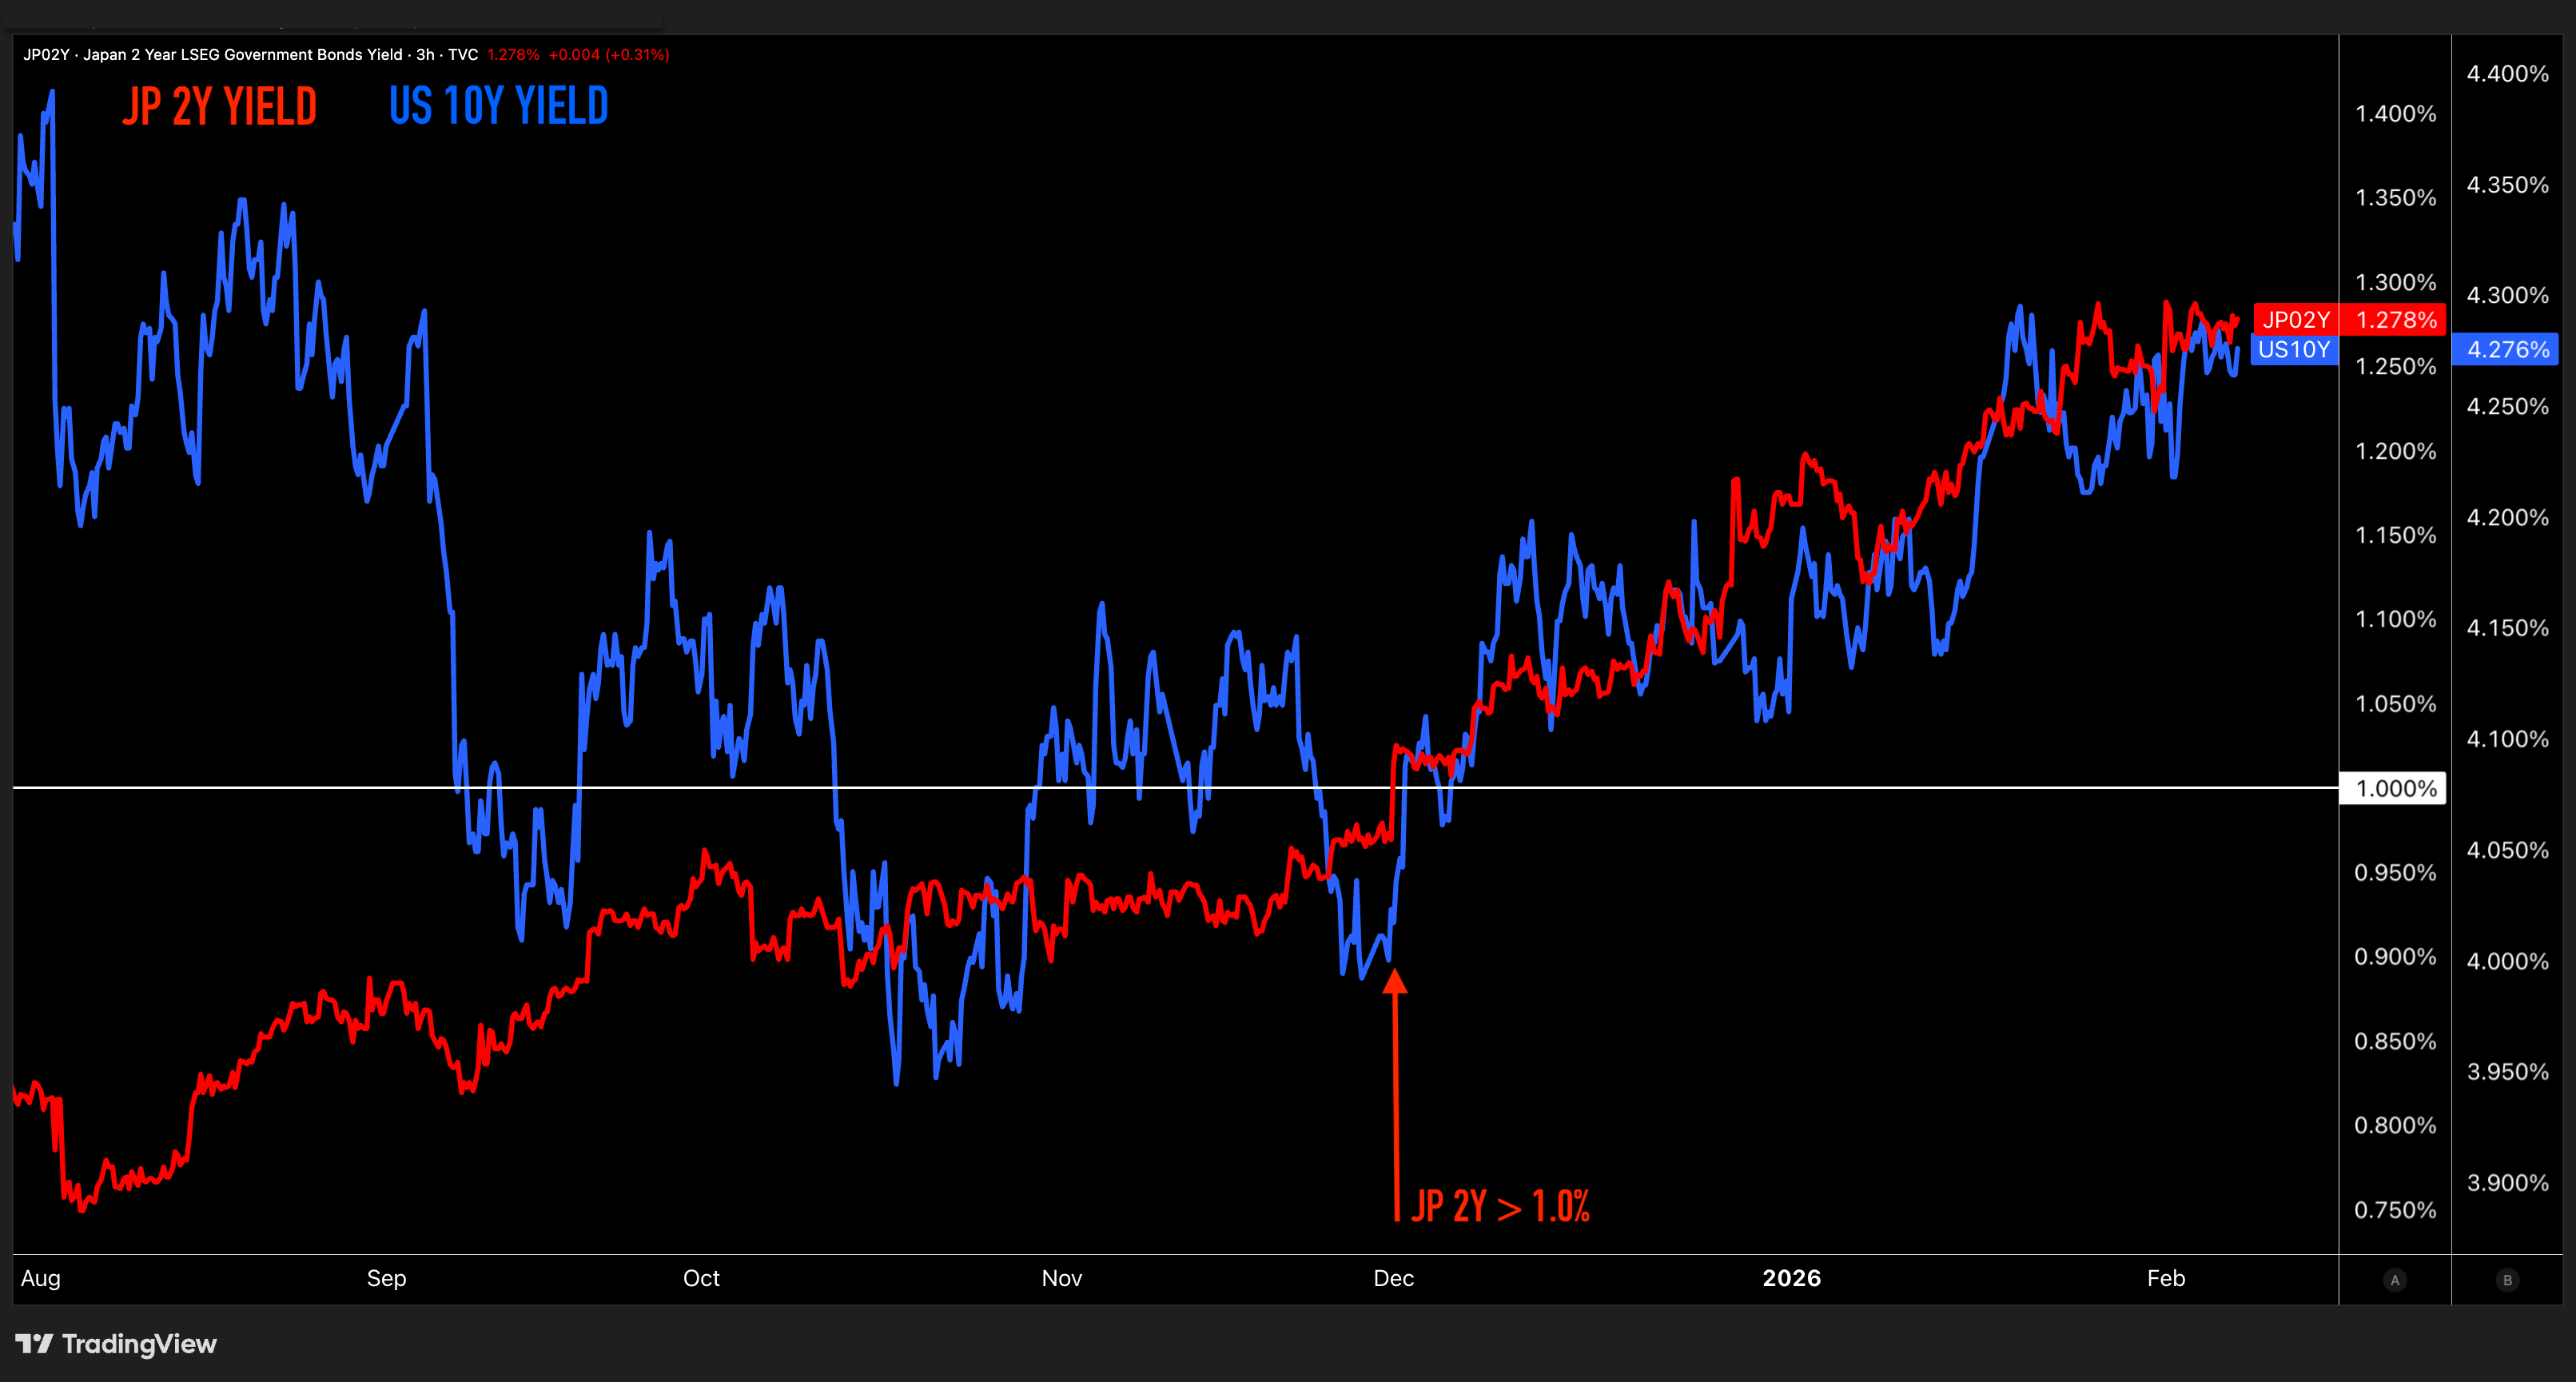Click the 4.200% tick on right price scale

pyautogui.click(x=2508, y=518)
